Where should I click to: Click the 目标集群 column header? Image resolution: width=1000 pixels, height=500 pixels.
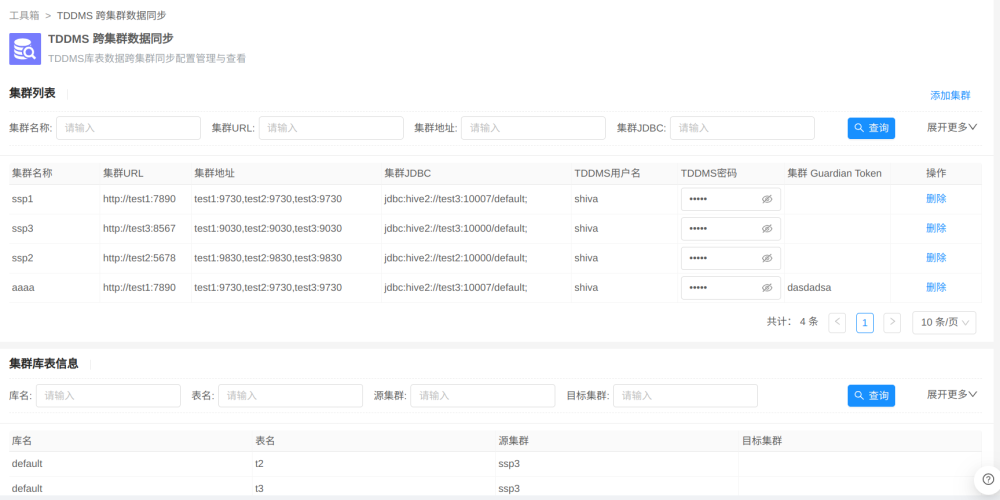coord(761,441)
